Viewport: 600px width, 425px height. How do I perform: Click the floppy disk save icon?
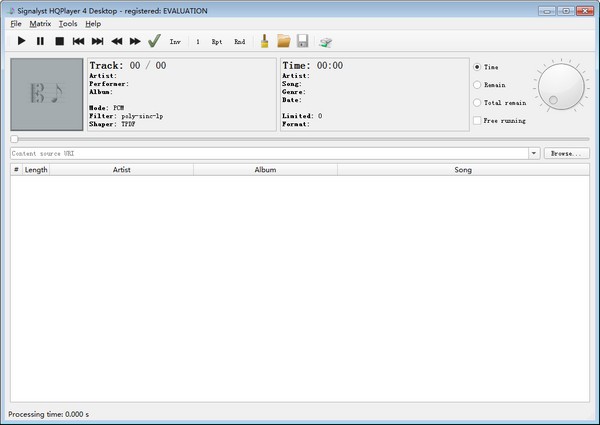coord(302,41)
